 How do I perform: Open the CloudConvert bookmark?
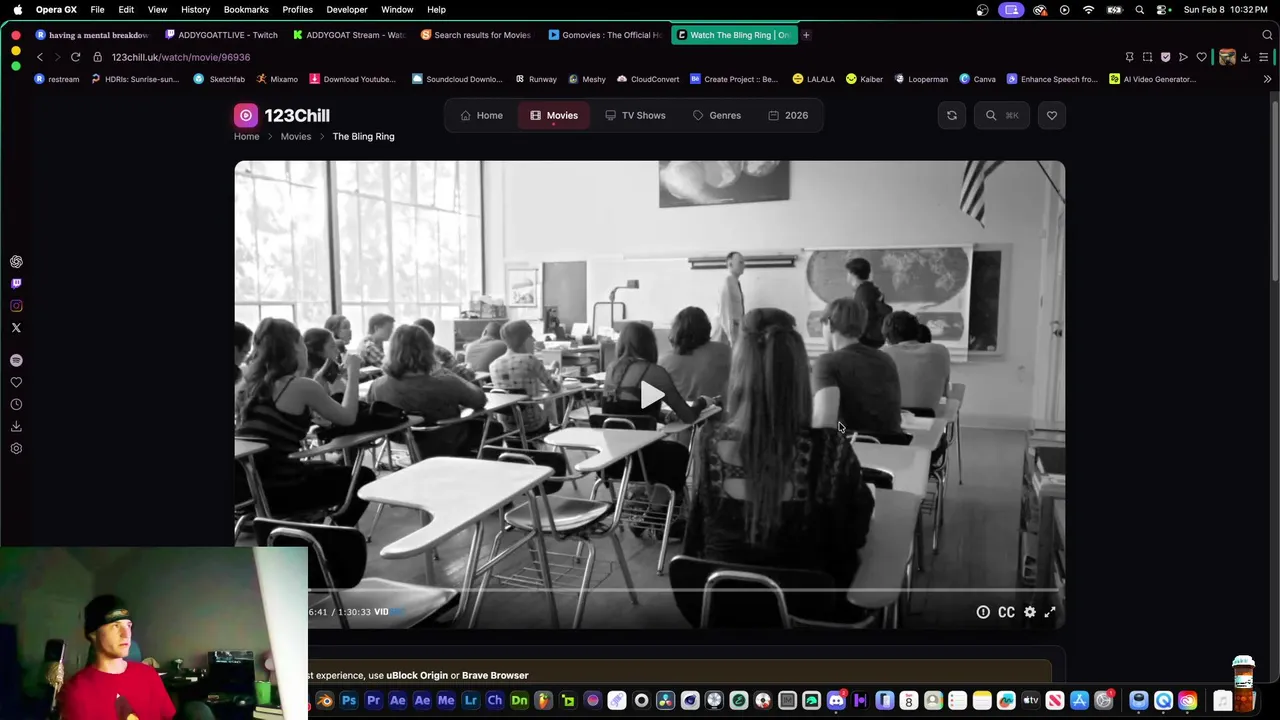648,79
